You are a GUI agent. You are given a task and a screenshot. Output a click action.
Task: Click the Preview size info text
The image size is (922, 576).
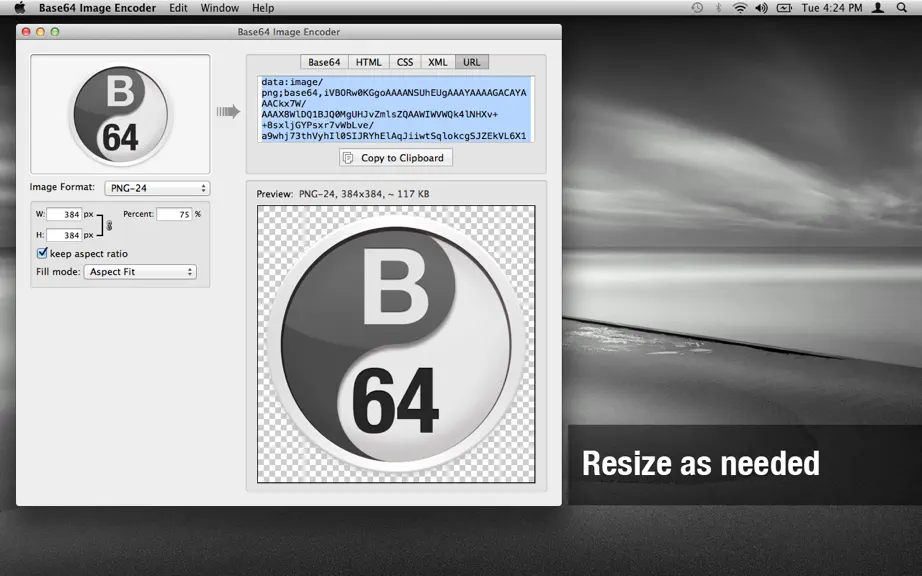pyautogui.click(x=364, y=193)
